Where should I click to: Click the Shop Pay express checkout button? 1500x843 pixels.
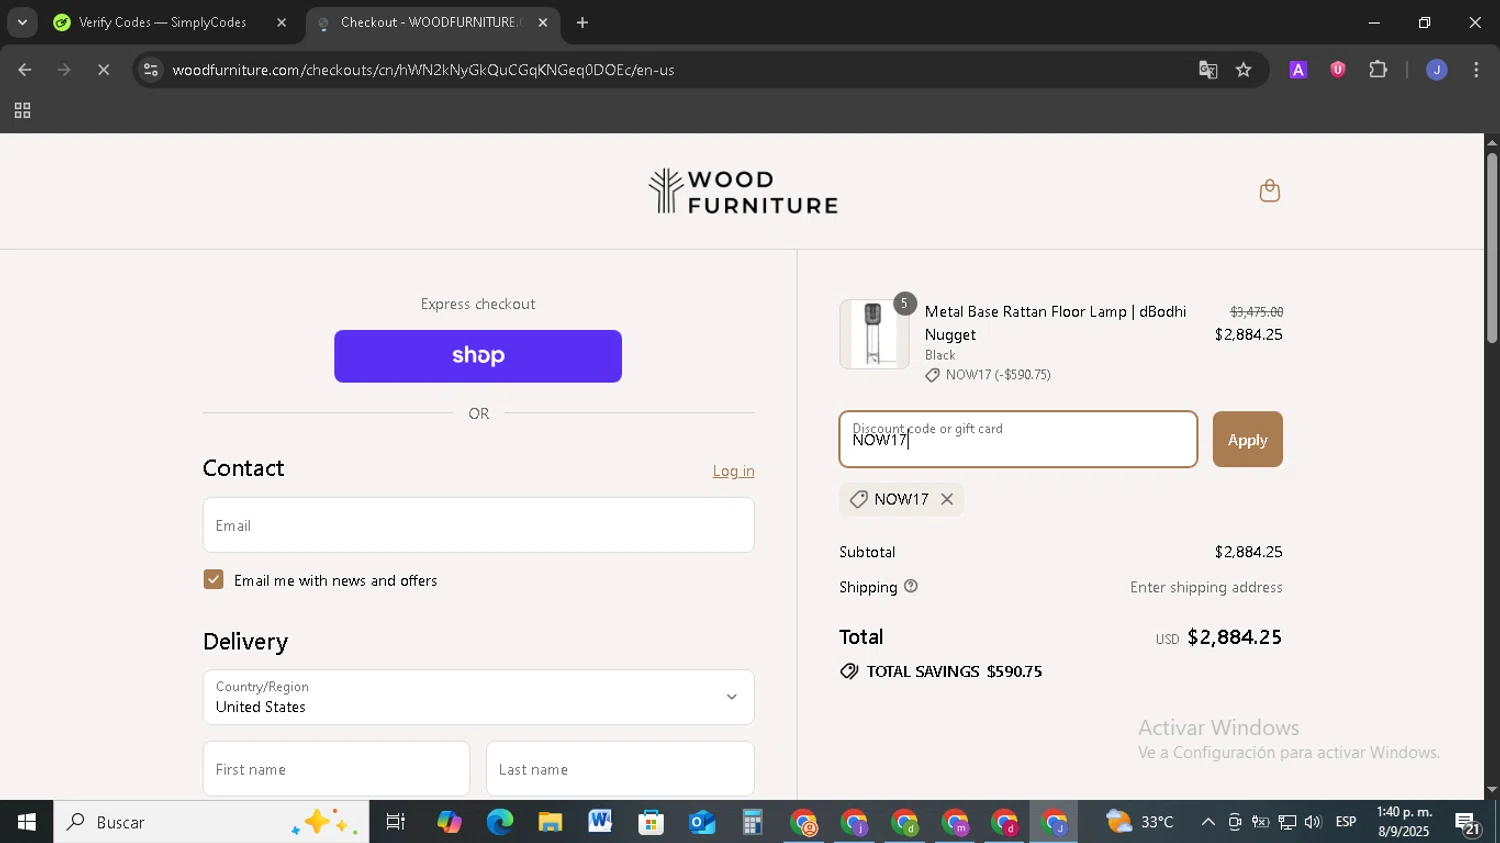click(x=478, y=356)
